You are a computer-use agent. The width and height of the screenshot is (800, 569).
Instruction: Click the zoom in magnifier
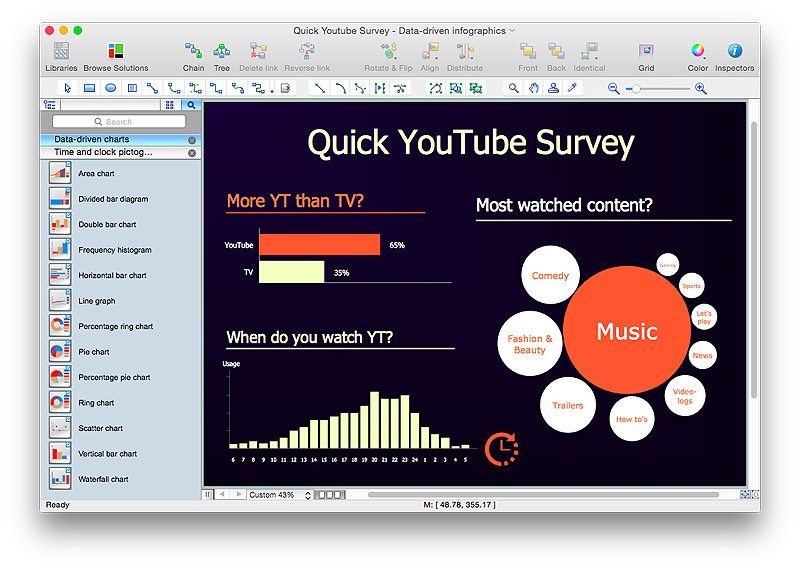[x=701, y=89]
